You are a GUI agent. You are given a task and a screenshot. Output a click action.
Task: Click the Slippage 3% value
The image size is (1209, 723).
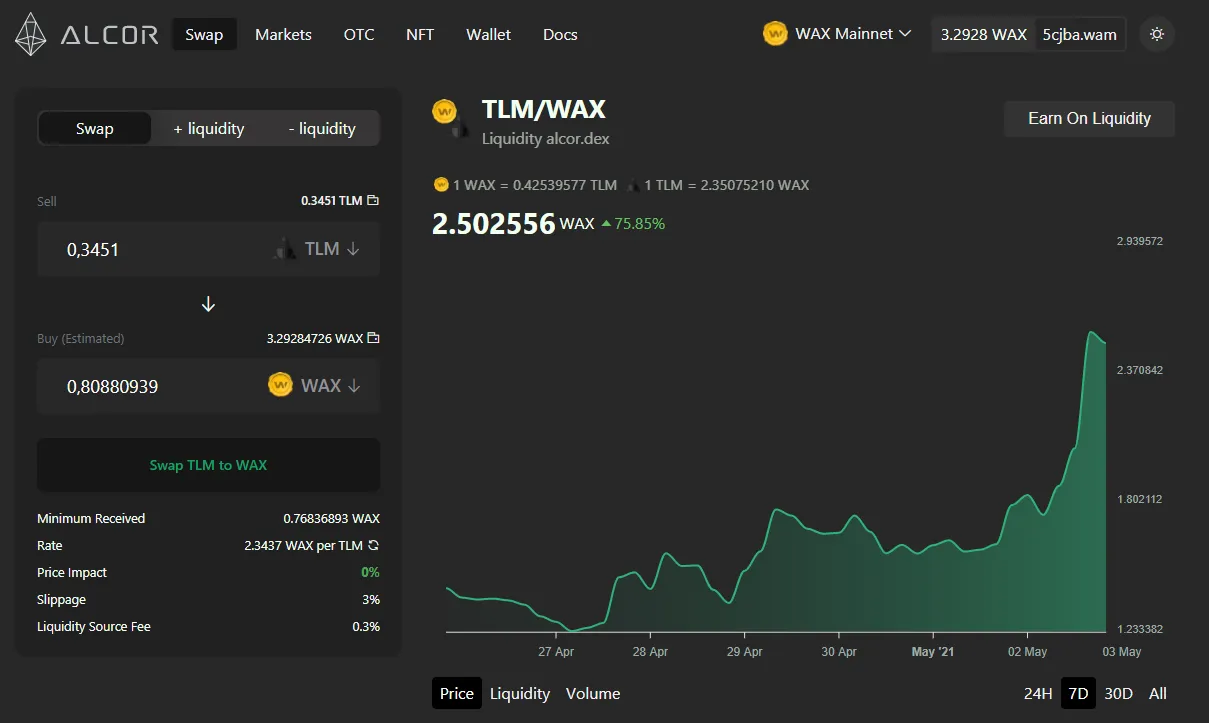[x=371, y=600]
